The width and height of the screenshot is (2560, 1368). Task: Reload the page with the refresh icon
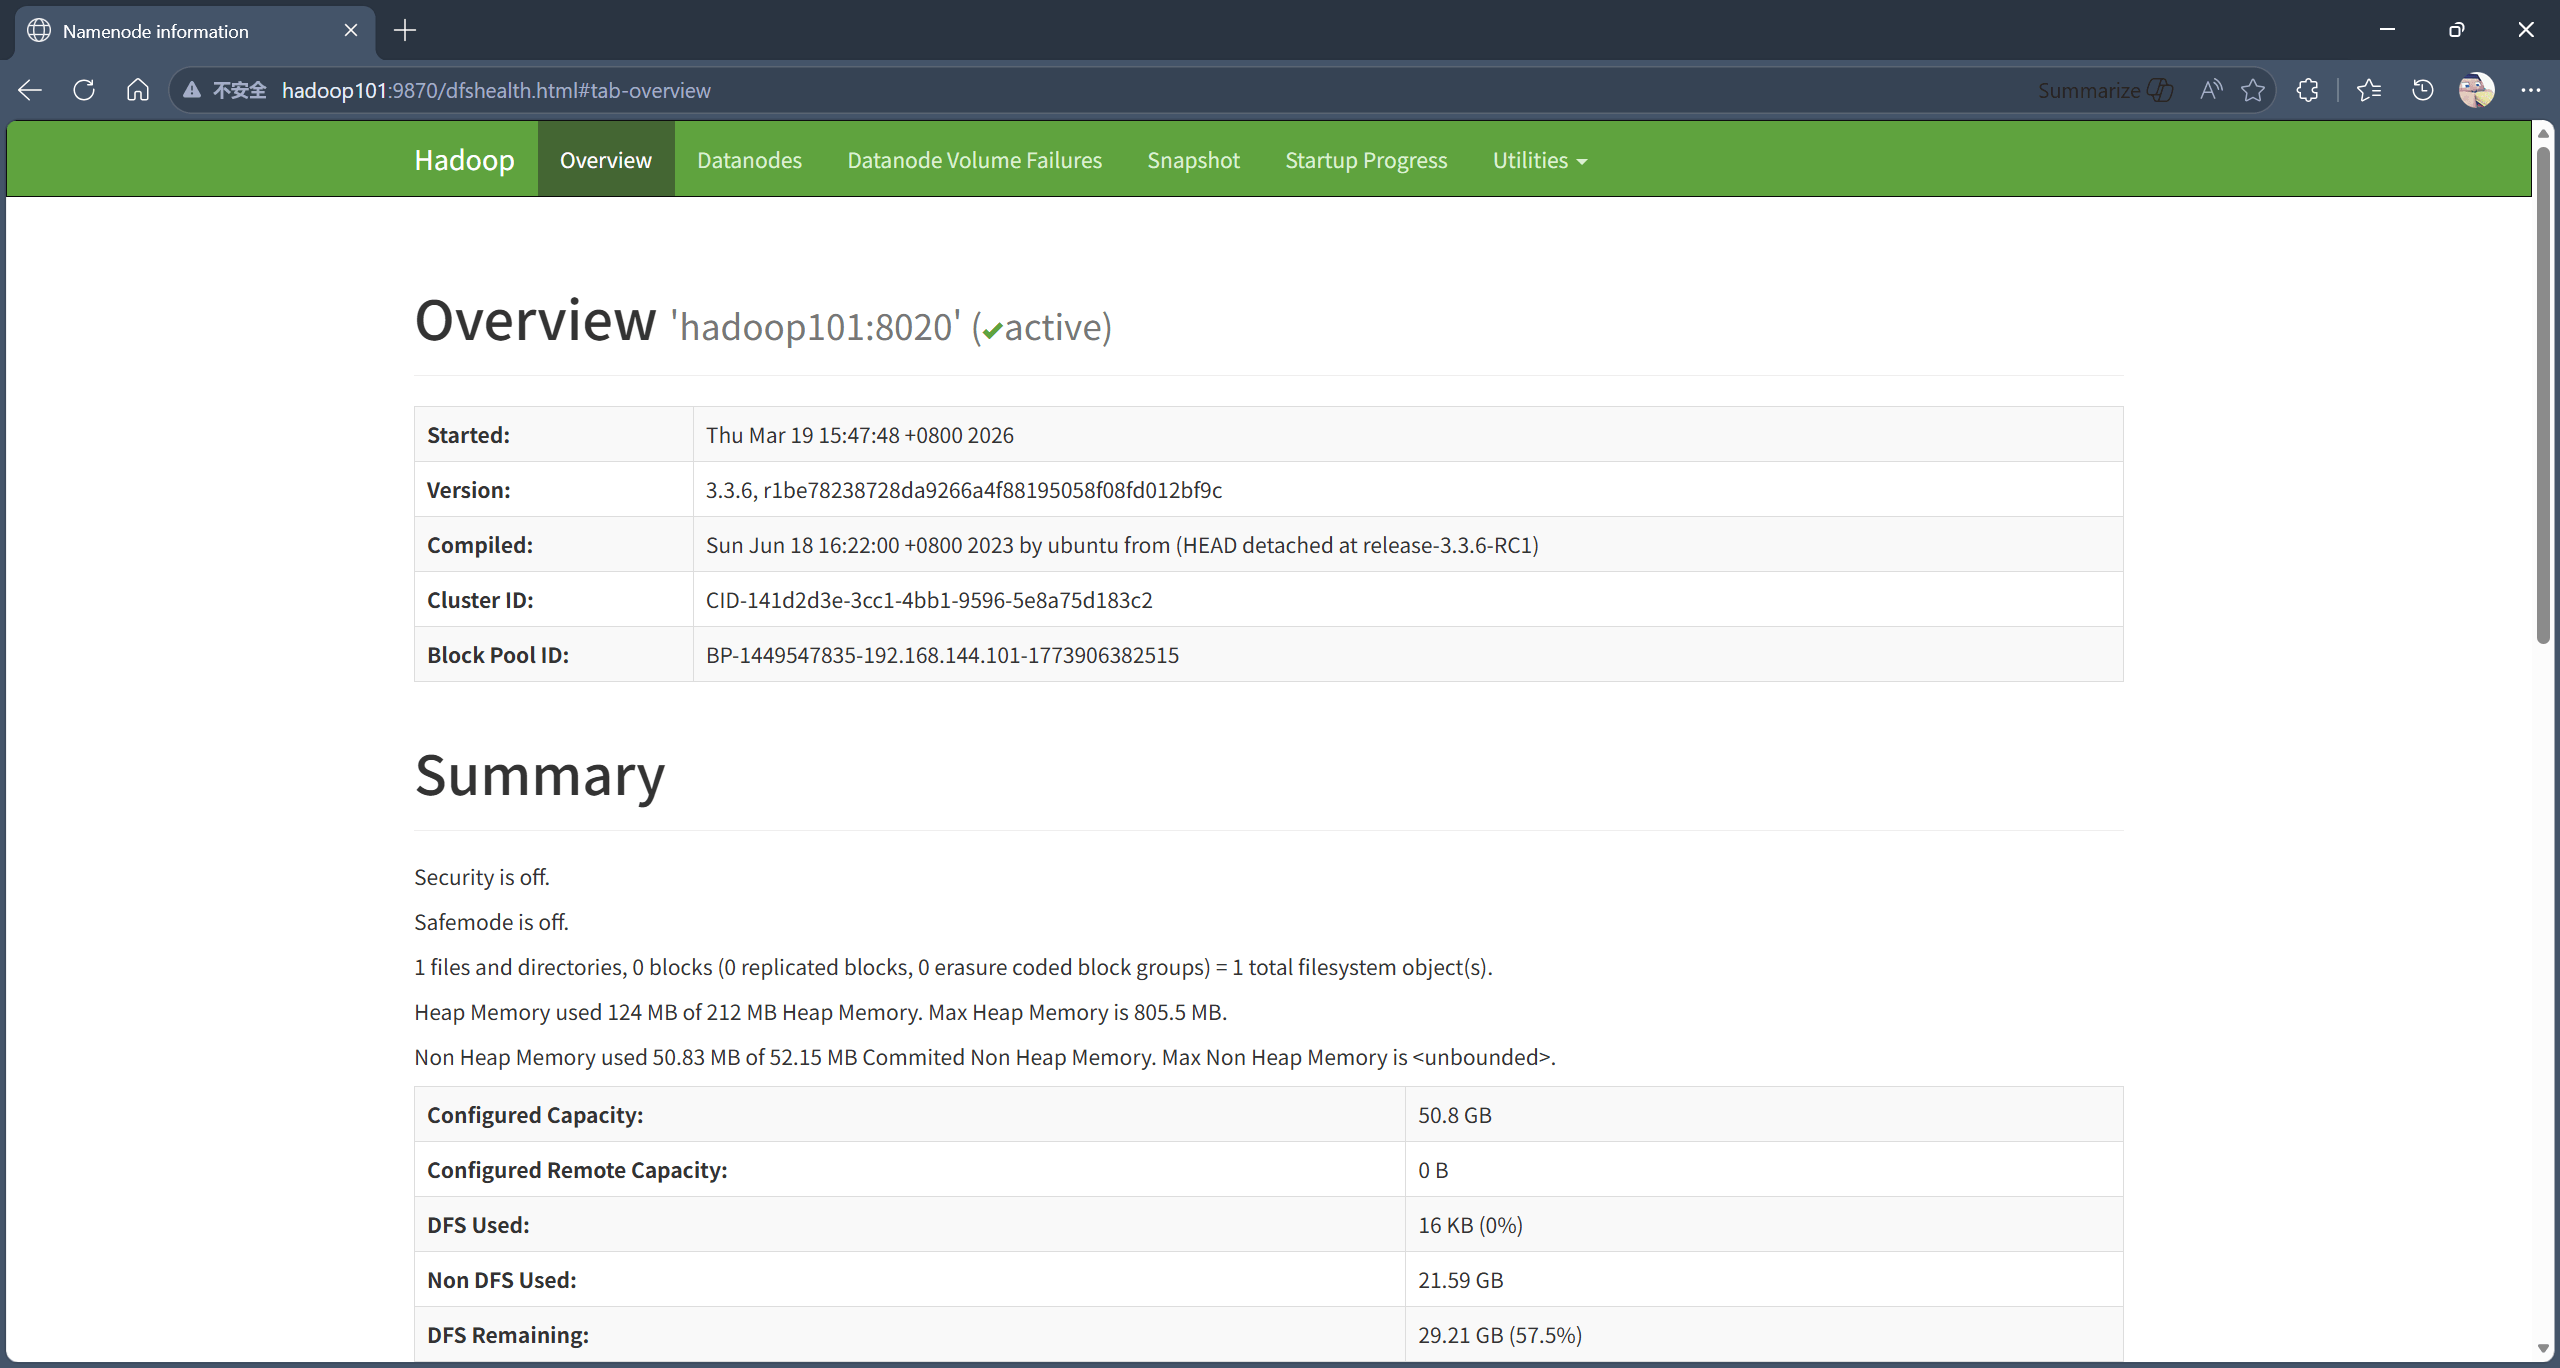tap(84, 90)
